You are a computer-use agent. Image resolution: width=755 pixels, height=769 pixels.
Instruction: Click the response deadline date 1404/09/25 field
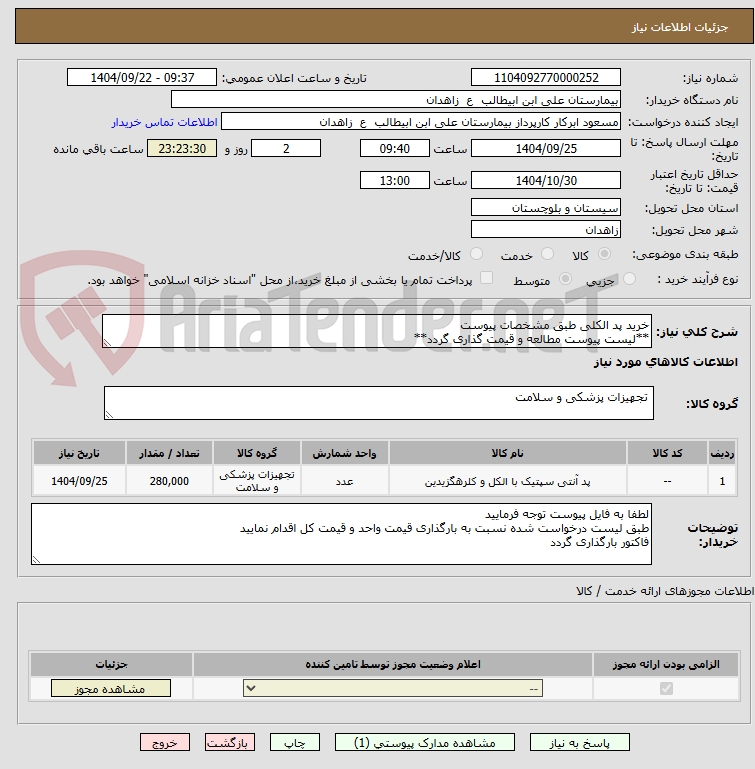click(x=546, y=149)
